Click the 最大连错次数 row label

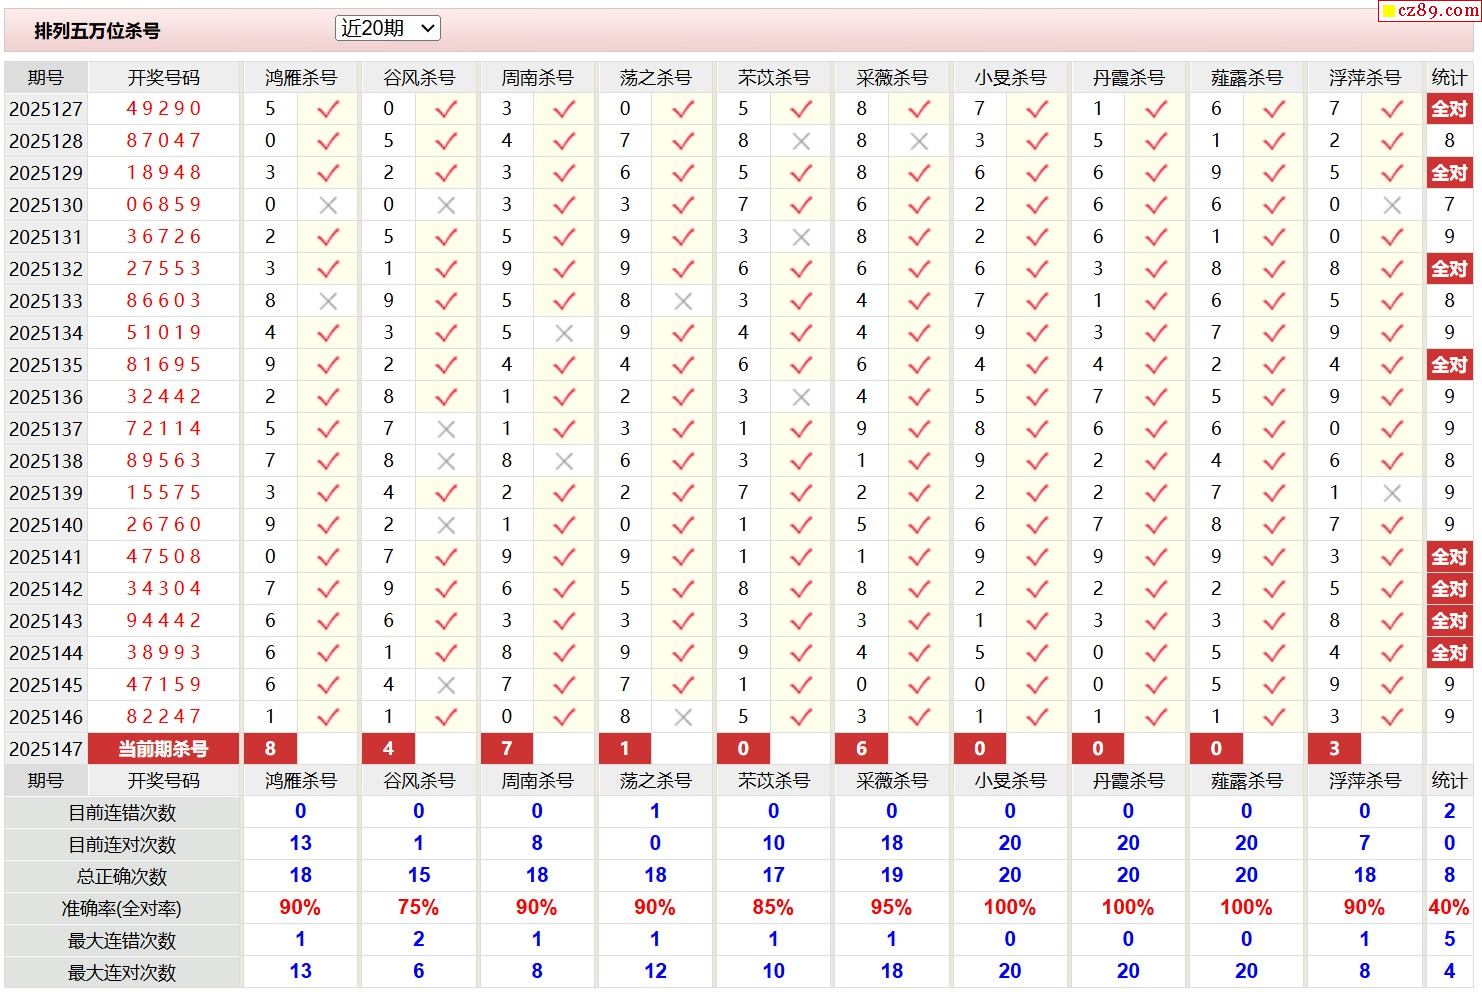pos(122,941)
